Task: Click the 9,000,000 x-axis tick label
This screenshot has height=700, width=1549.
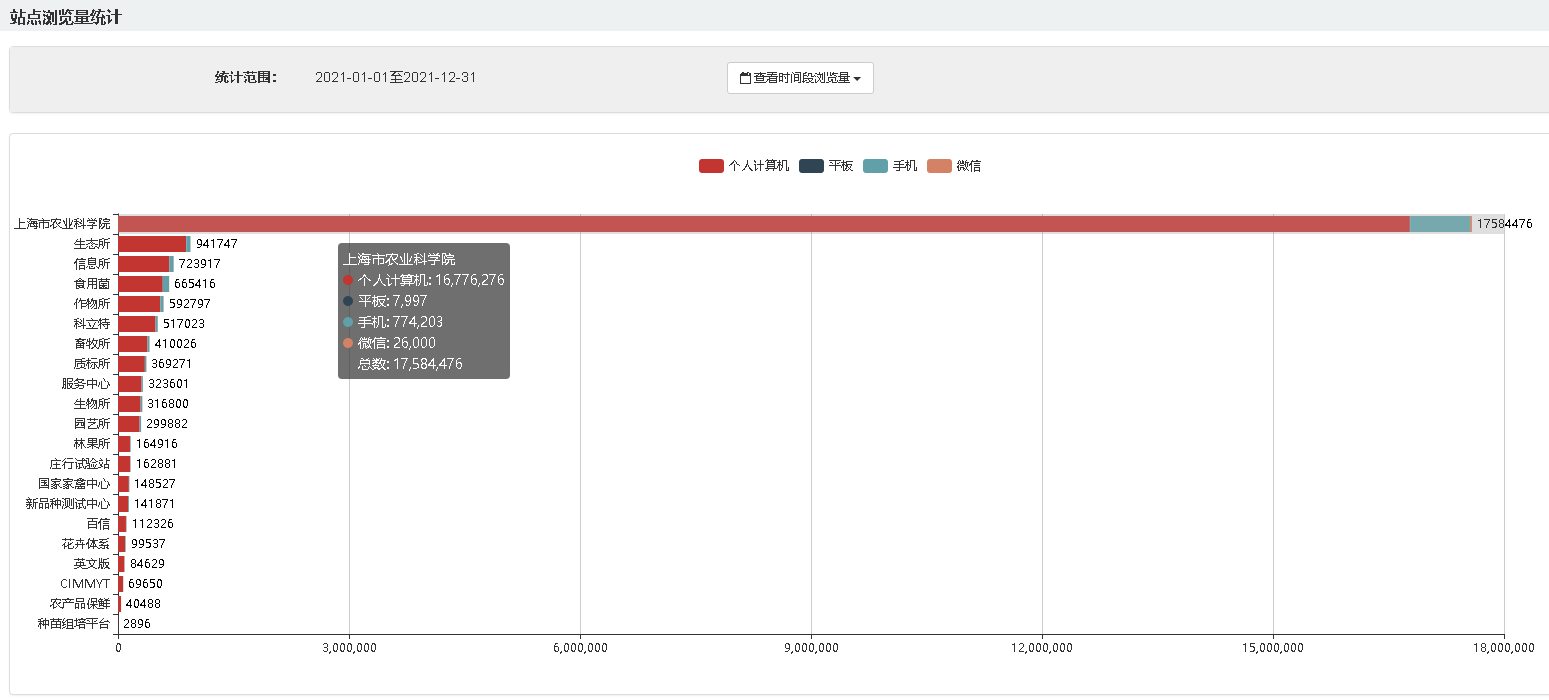Action: tap(811, 648)
